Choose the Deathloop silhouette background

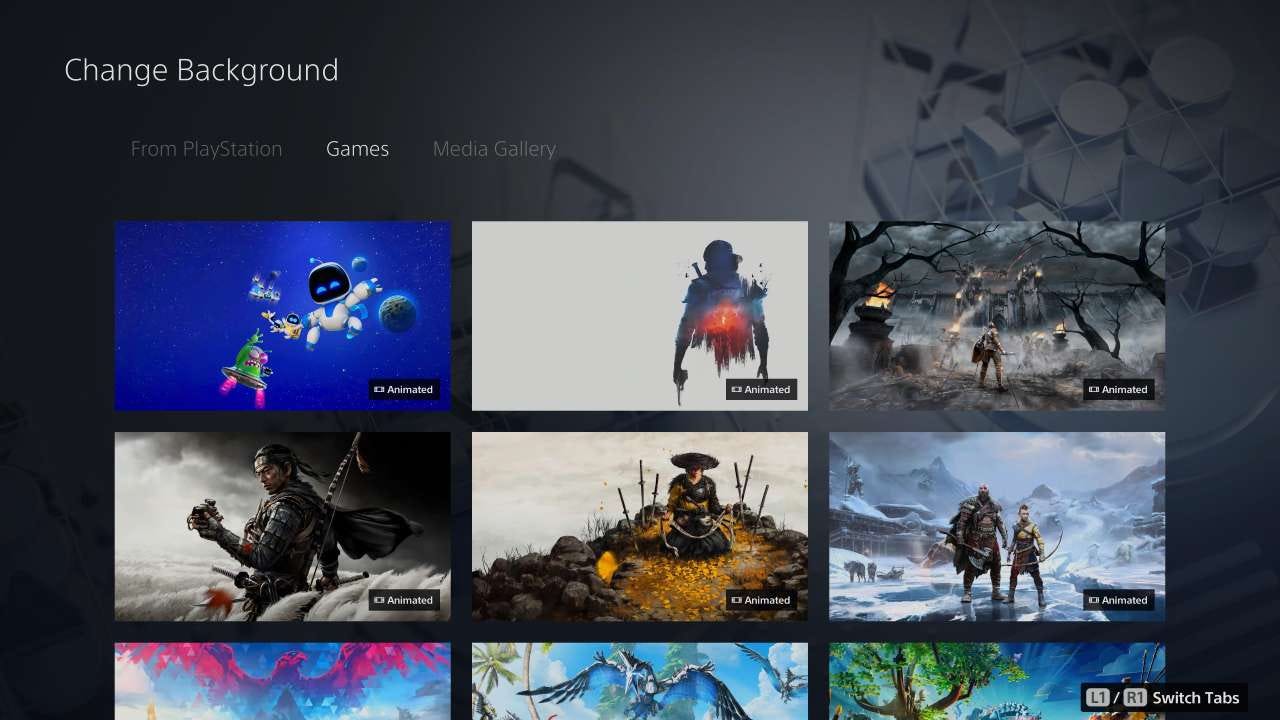point(639,315)
